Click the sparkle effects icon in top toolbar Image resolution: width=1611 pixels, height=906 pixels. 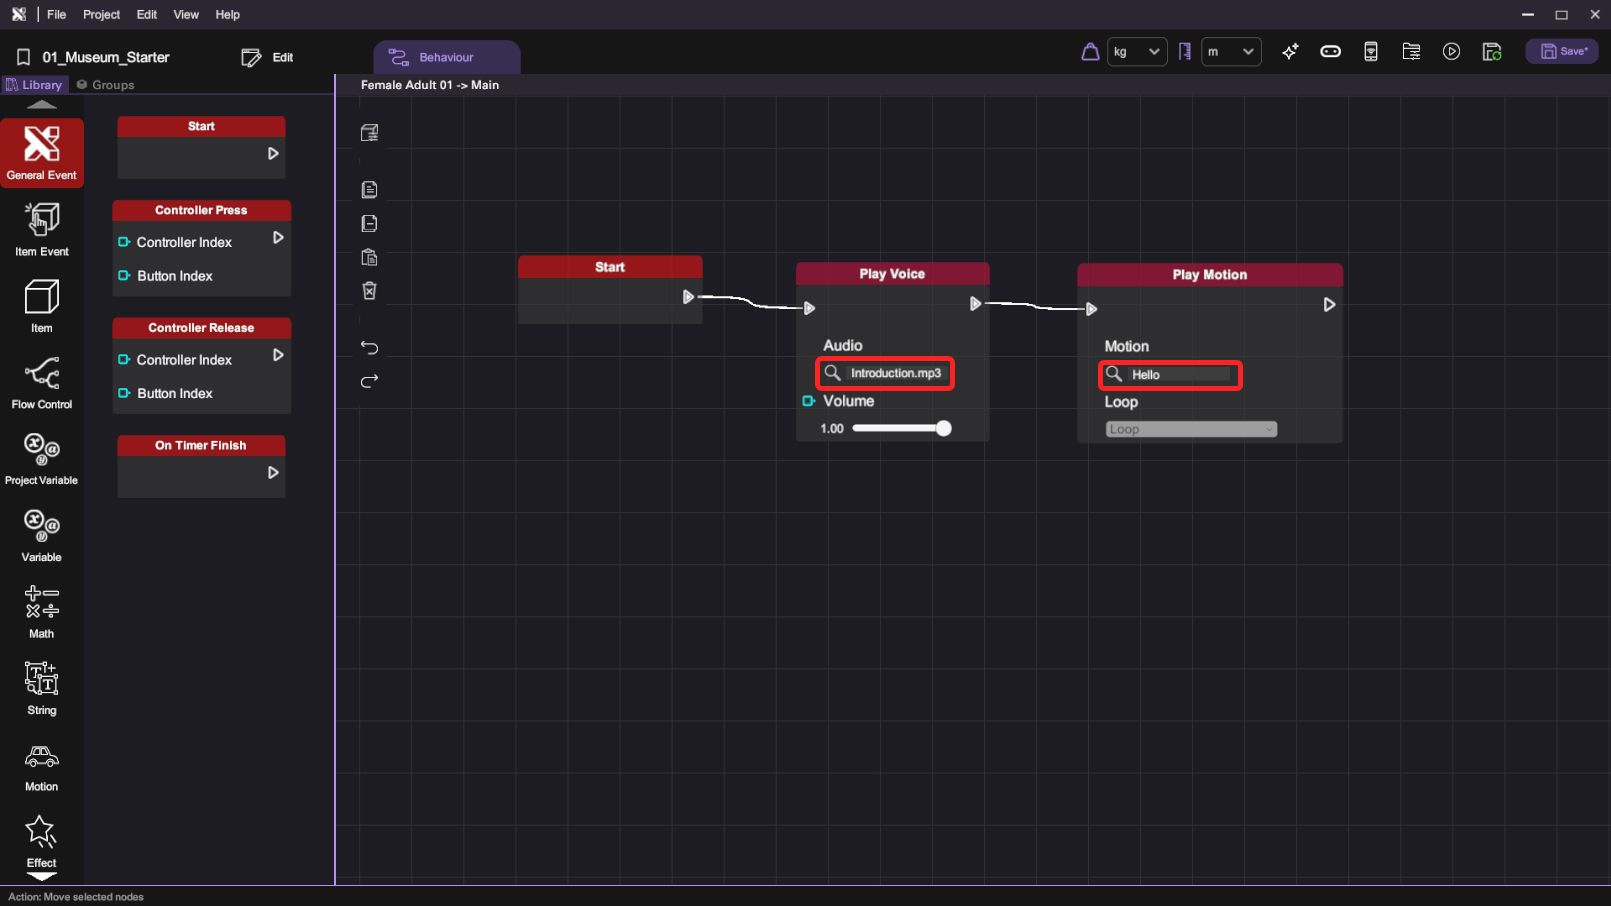(1290, 52)
